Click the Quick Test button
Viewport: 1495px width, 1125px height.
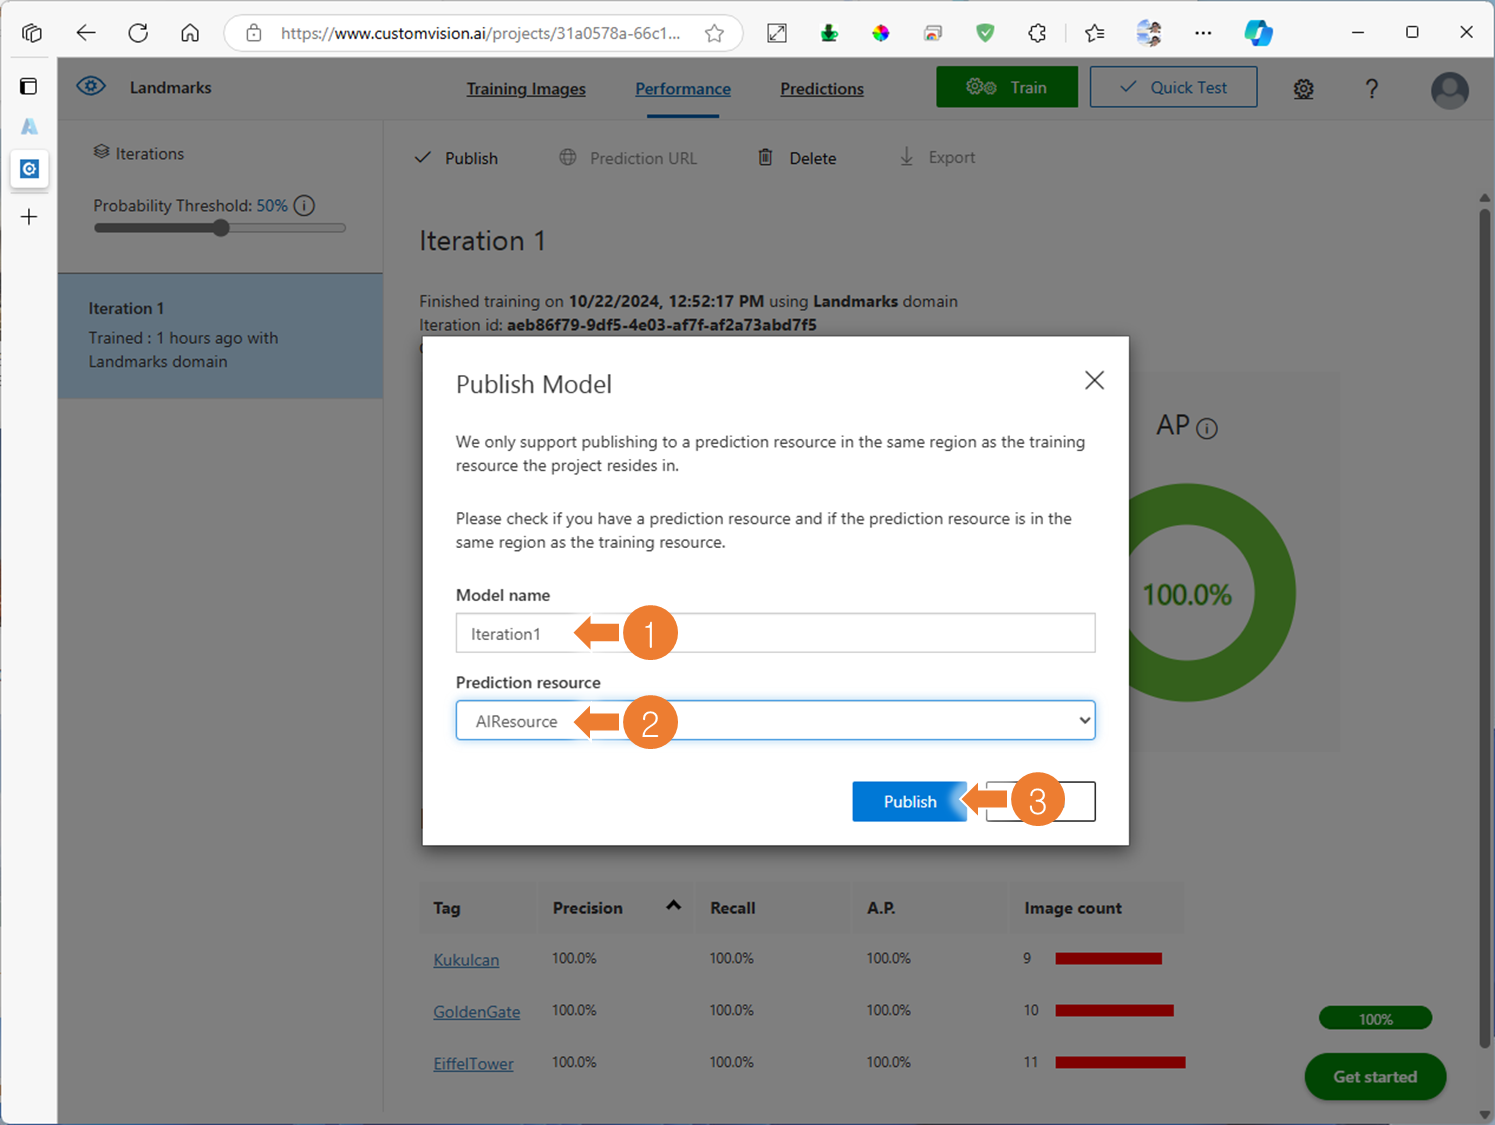pyautogui.click(x=1173, y=87)
